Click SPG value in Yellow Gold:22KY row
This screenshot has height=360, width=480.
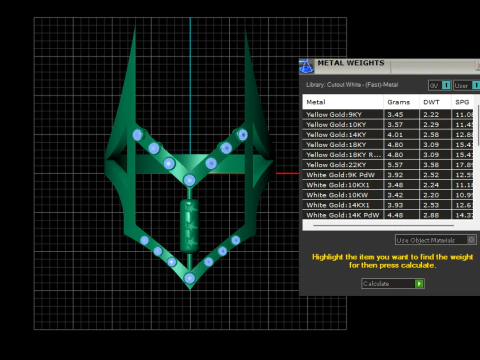tap(463, 165)
